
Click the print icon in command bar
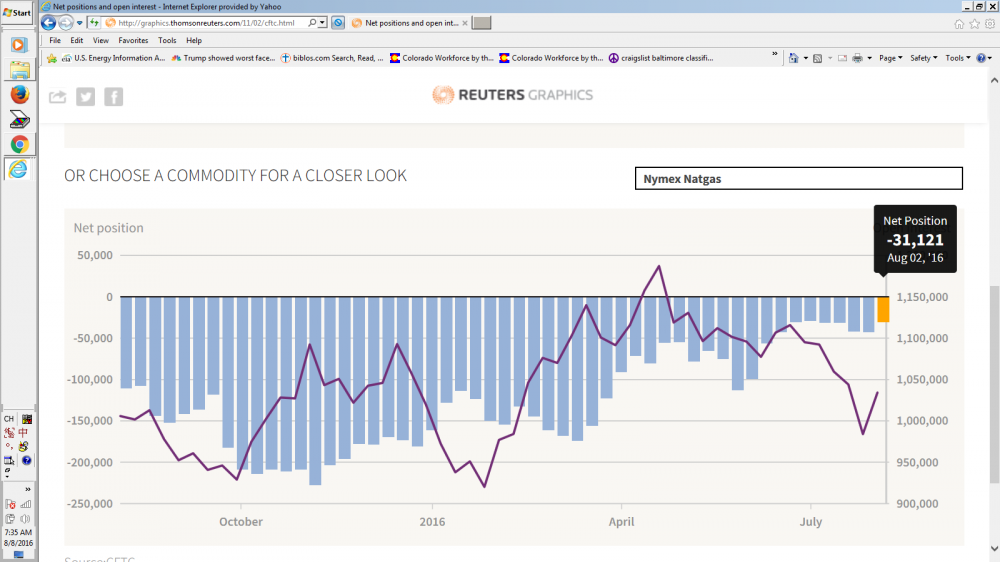click(857, 58)
